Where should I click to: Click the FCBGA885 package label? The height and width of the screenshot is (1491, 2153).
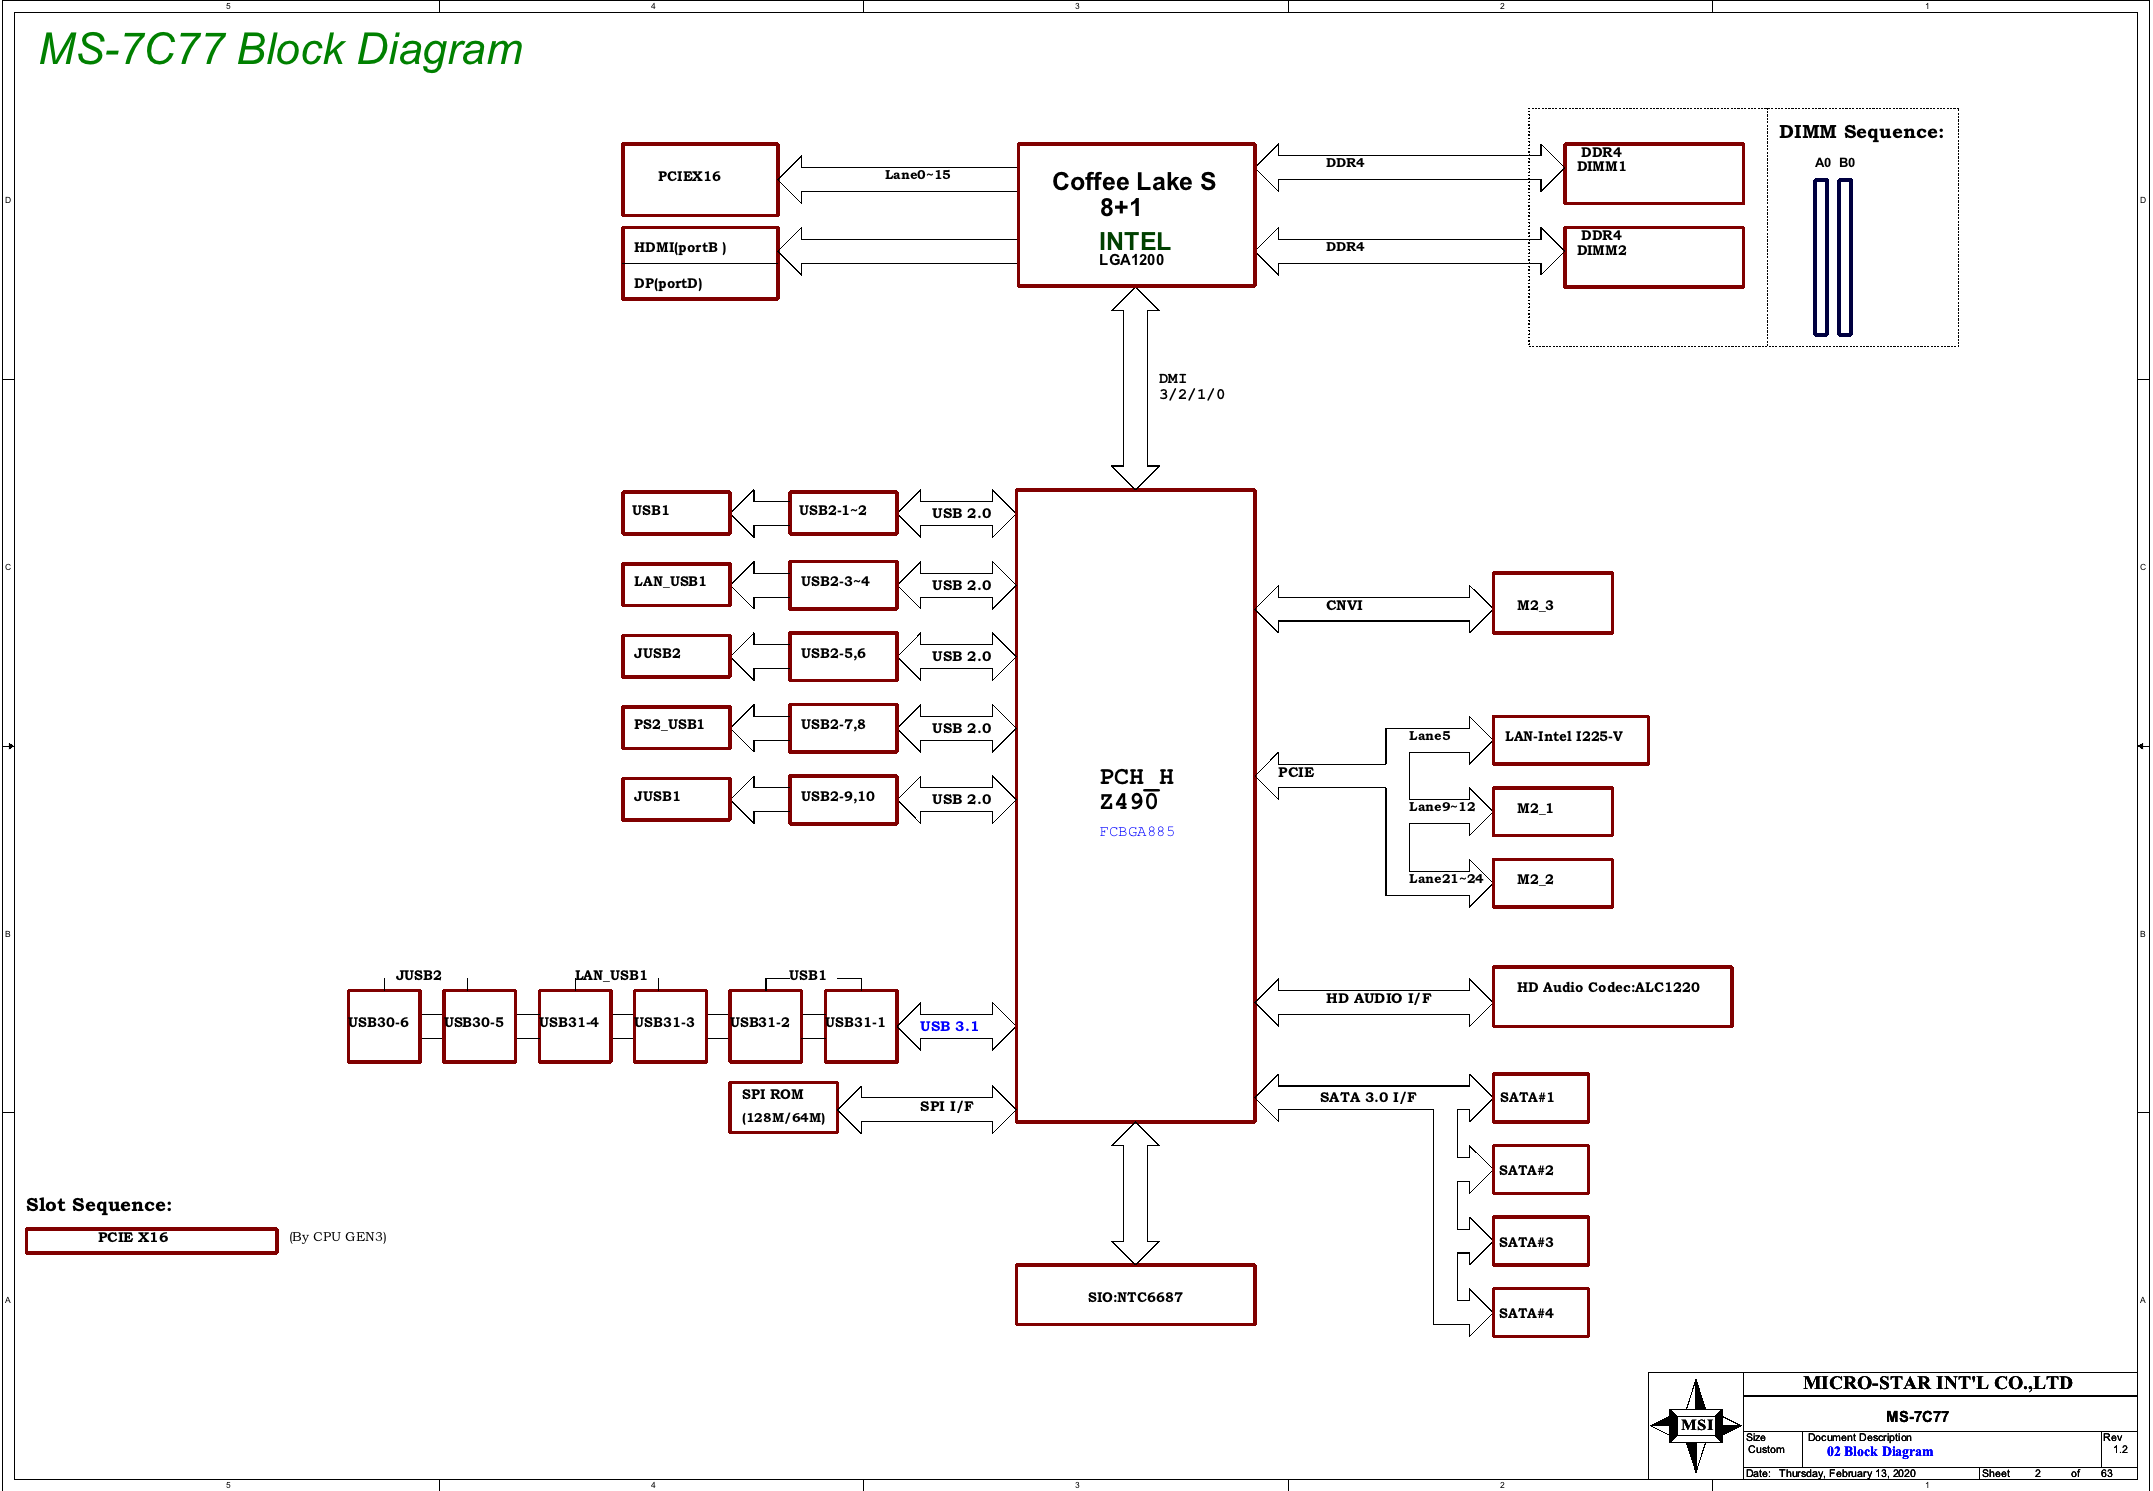(1137, 831)
